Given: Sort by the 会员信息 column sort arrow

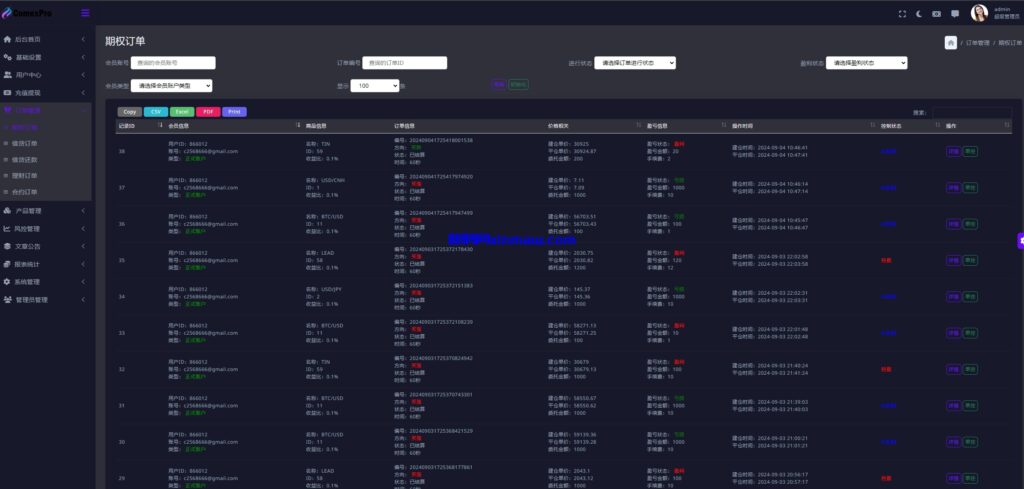Looking at the screenshot, I should (x=298, y=125).
